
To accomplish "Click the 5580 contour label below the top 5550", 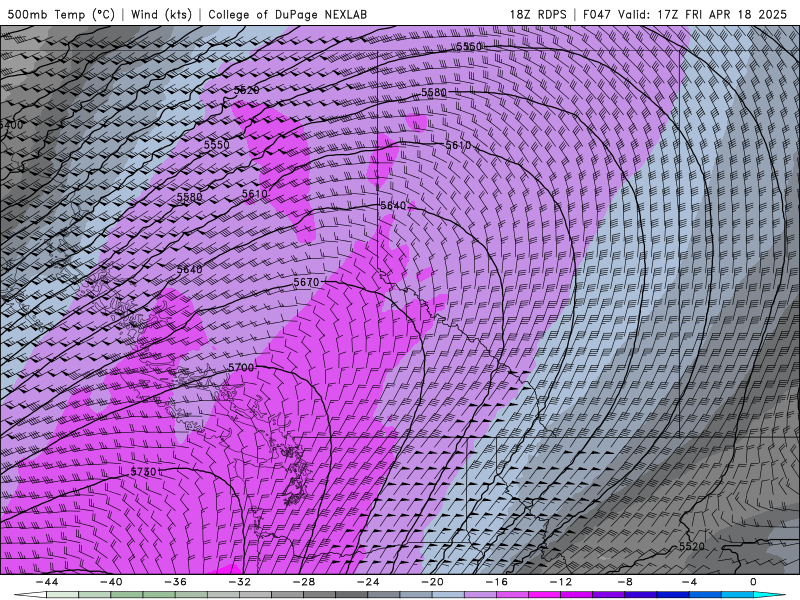I will tap(434, 92).
